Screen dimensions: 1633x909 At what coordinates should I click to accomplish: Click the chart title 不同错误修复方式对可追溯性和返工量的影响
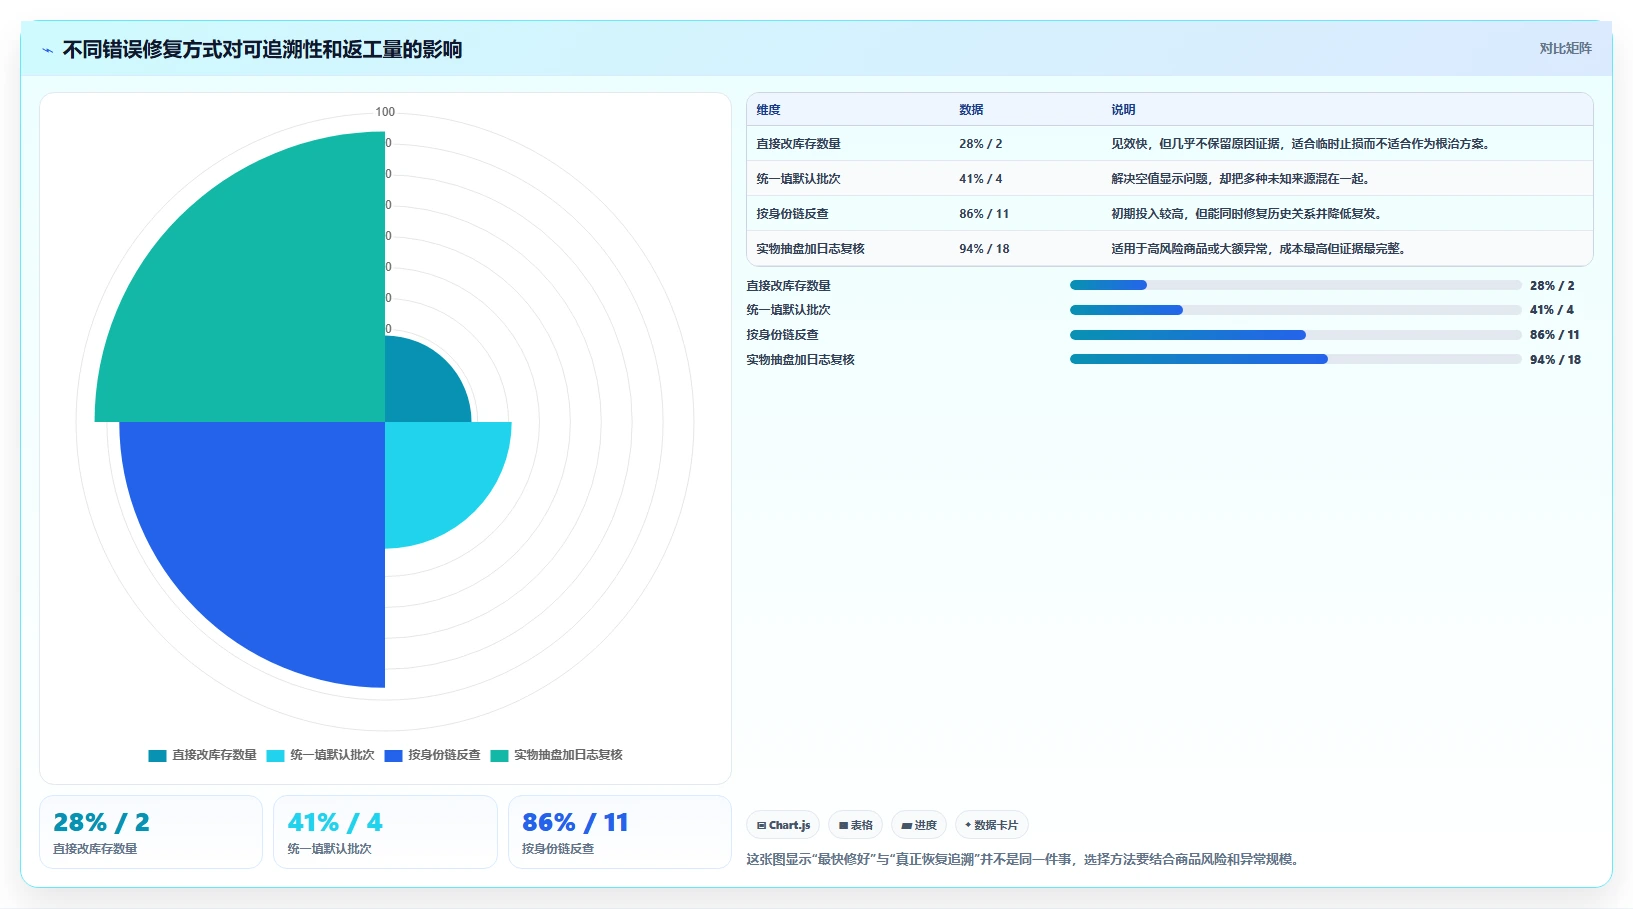(262, 50)
